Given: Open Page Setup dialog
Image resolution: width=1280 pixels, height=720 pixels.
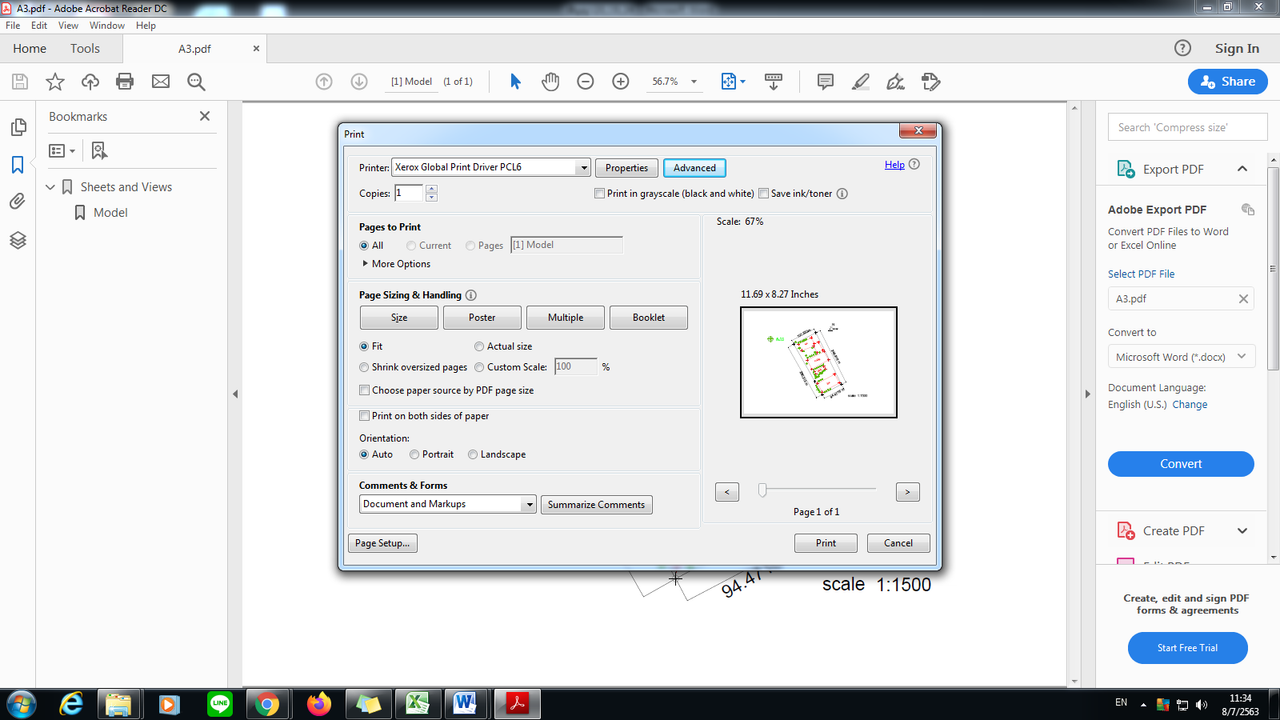Looking at the screenshot, I should click(x=383, y=543).
